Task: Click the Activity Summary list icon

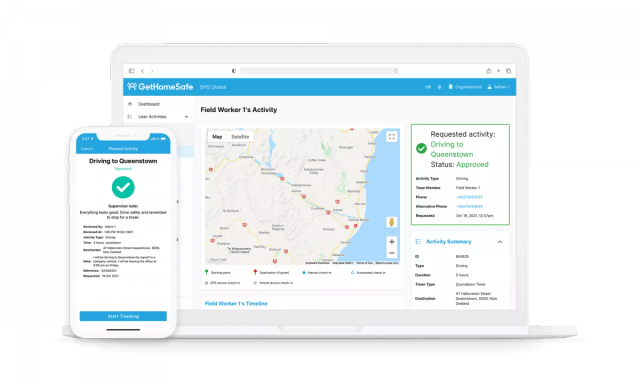Action: point(418,242)
